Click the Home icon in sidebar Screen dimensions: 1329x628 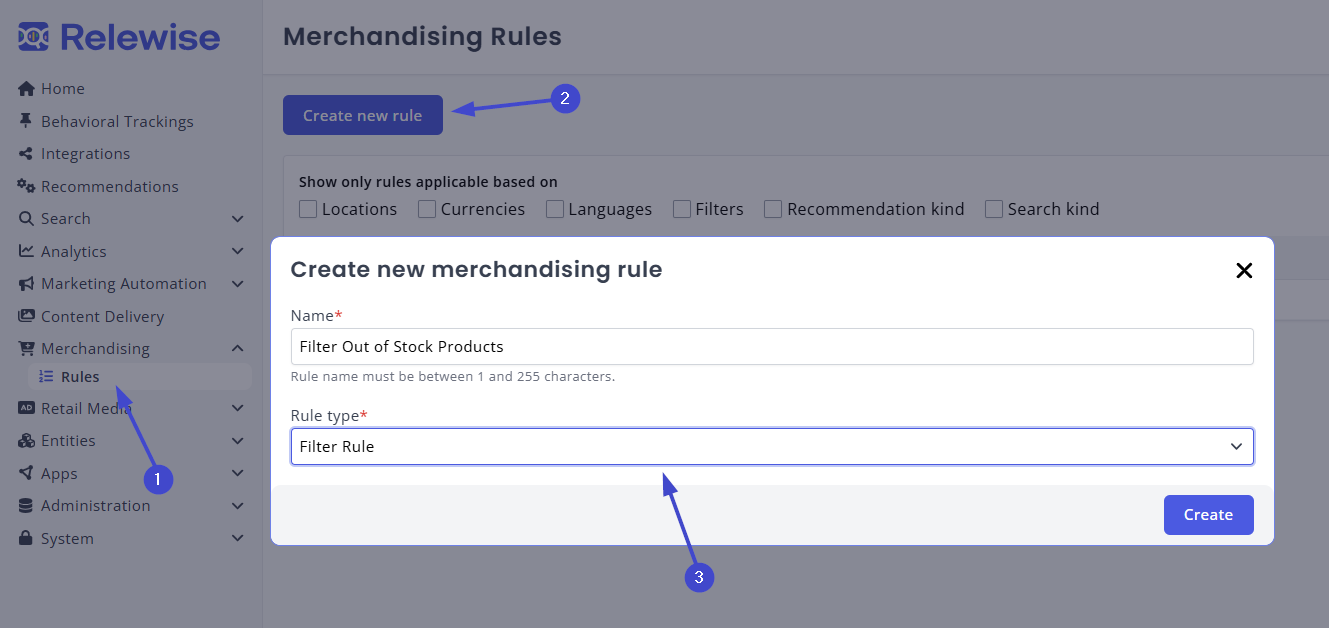click(x=25, y=88)
